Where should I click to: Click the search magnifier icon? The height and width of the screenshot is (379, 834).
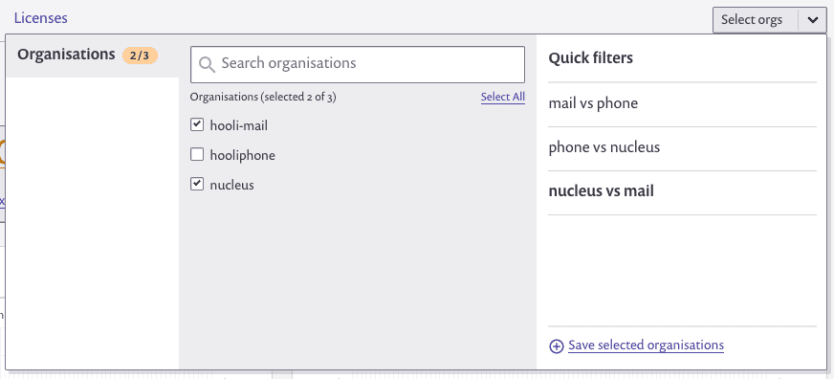(x=206, y=64)
